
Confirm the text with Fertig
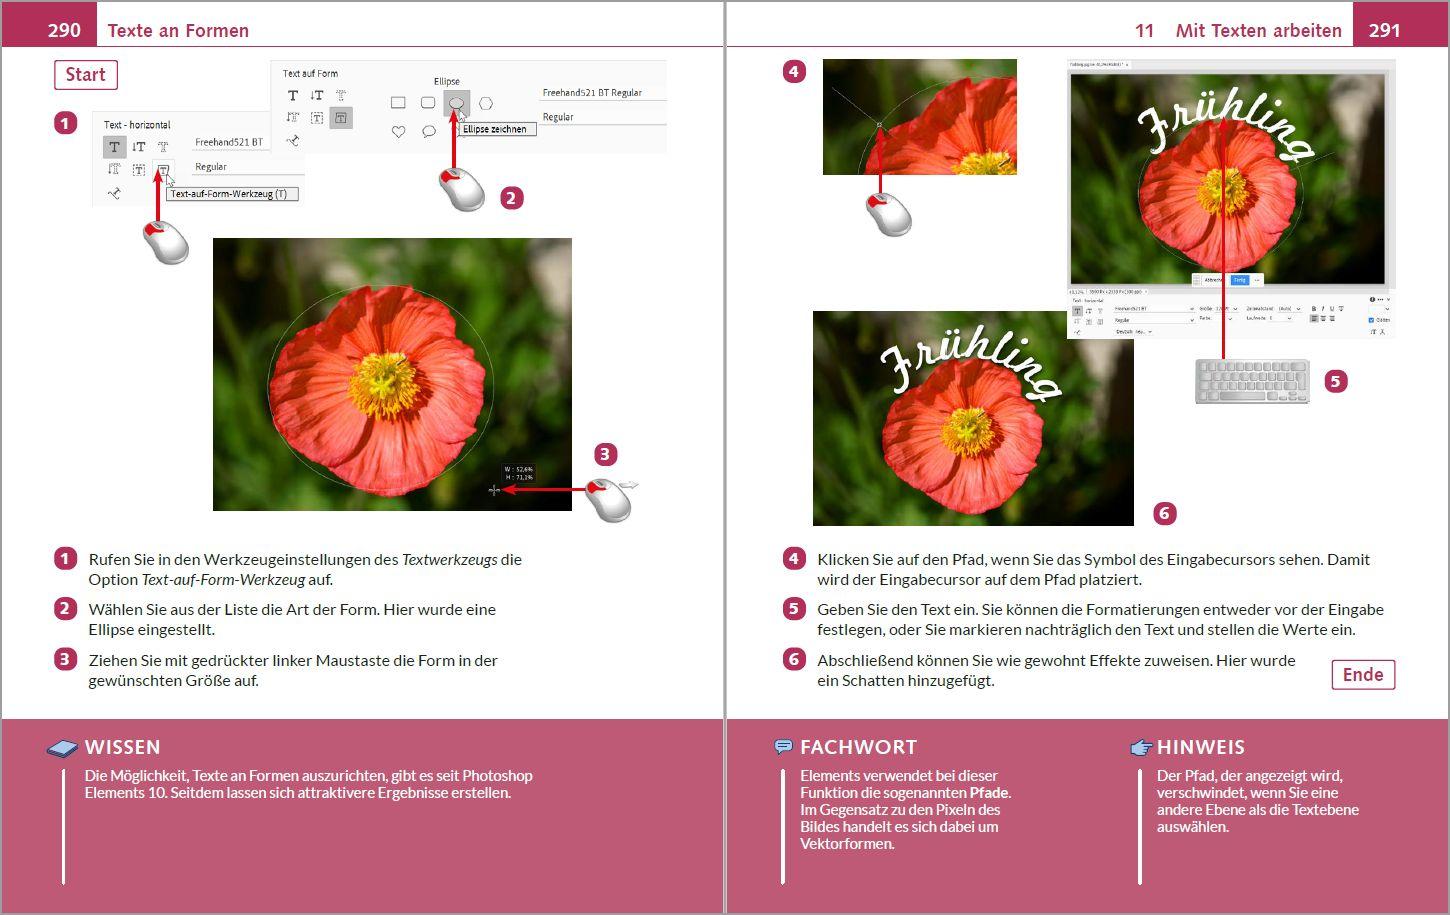(x=1239, y=280)
